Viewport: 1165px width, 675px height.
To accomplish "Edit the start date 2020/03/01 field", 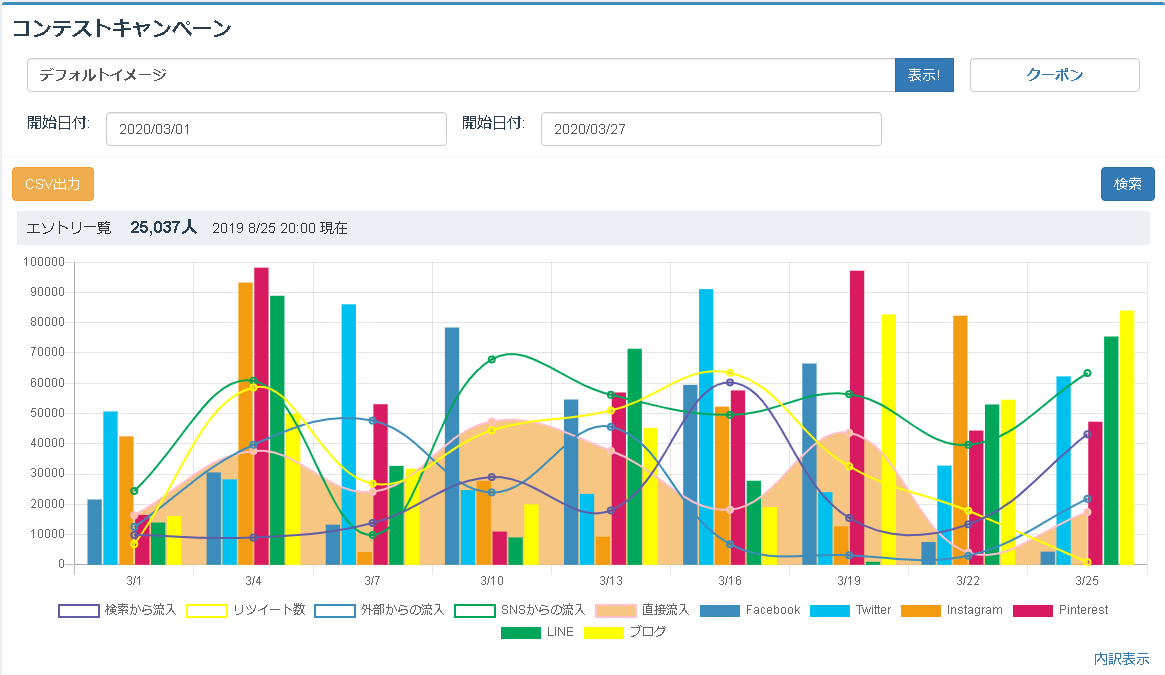I will pyautogui.click(x=276, y=129).
